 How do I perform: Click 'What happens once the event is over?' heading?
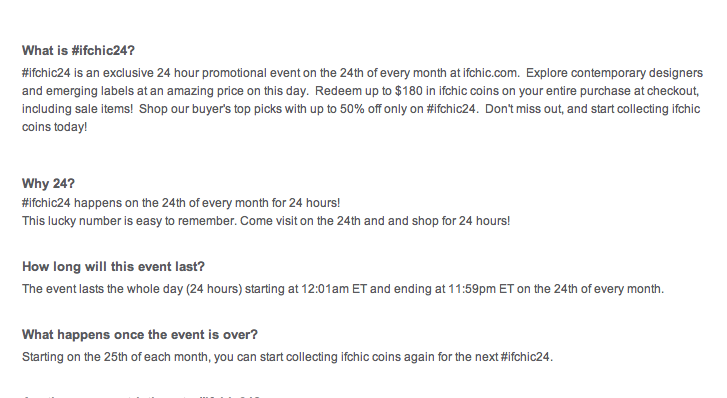tap(140, 335)
